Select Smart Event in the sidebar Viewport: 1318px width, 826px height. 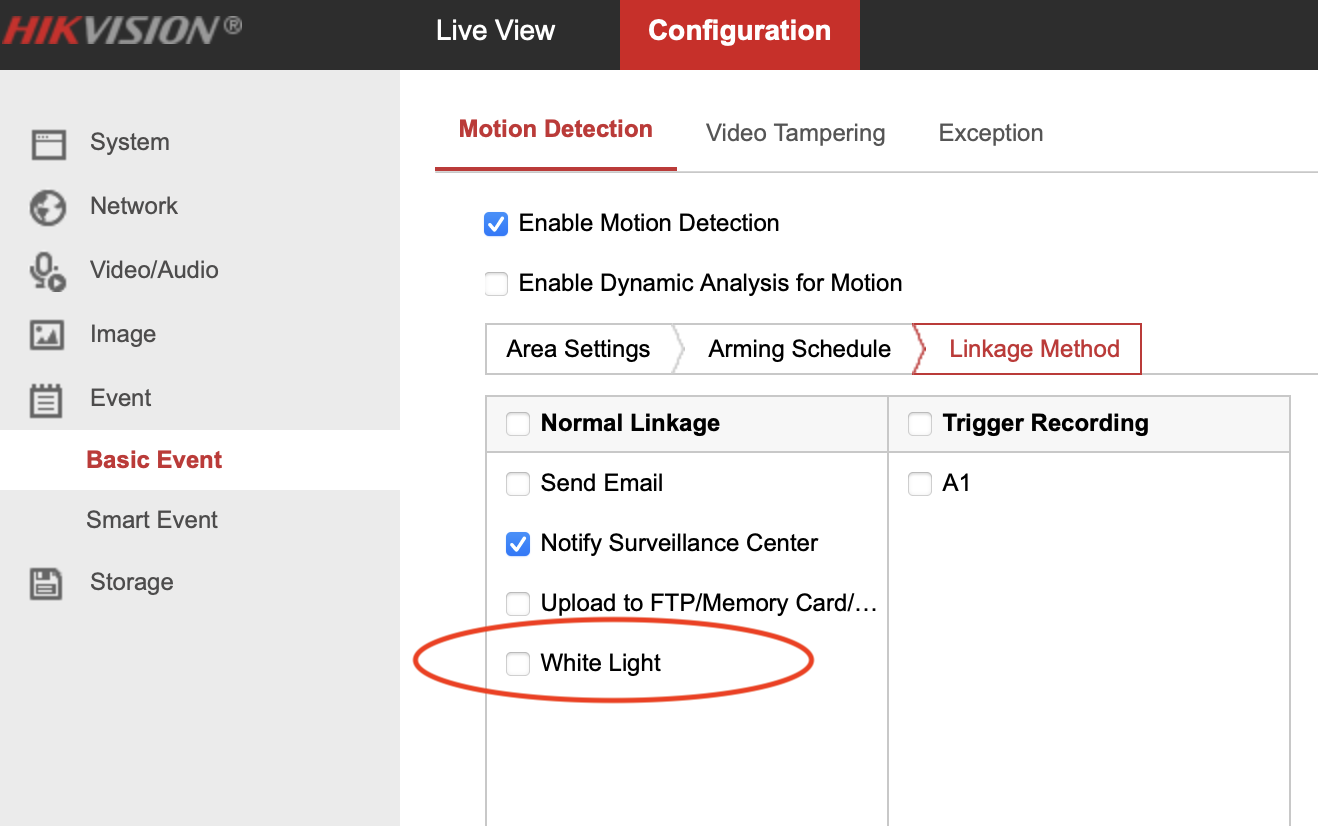pos(152,520)
